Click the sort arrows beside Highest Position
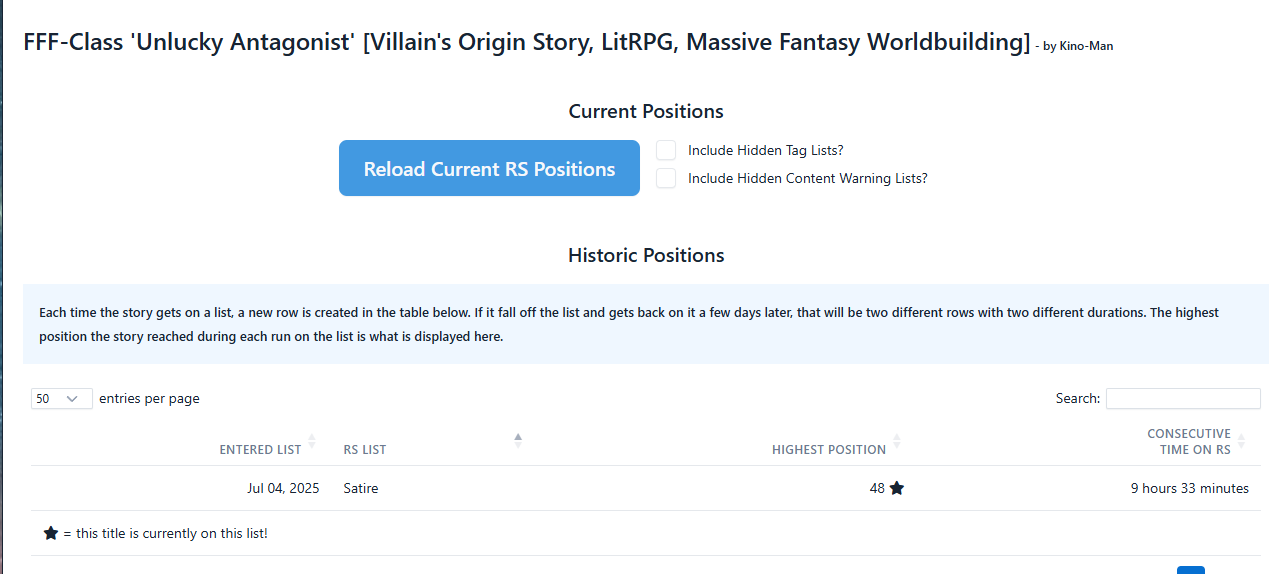The image size is (1288, 574). 897,441
